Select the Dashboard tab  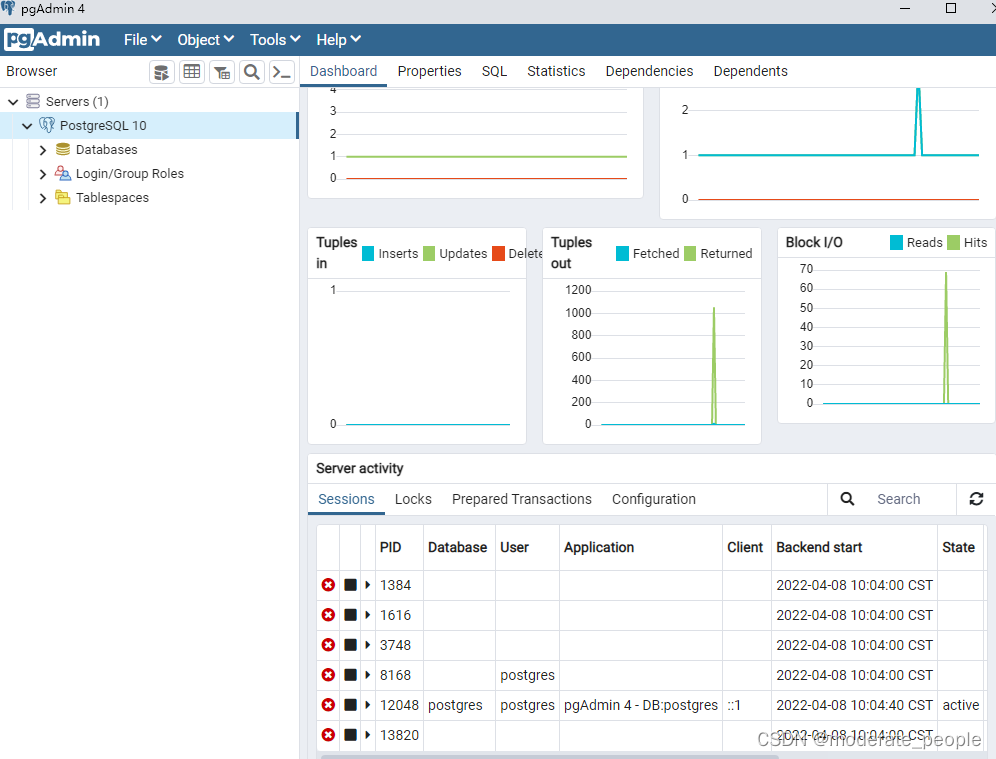point(344,71)
